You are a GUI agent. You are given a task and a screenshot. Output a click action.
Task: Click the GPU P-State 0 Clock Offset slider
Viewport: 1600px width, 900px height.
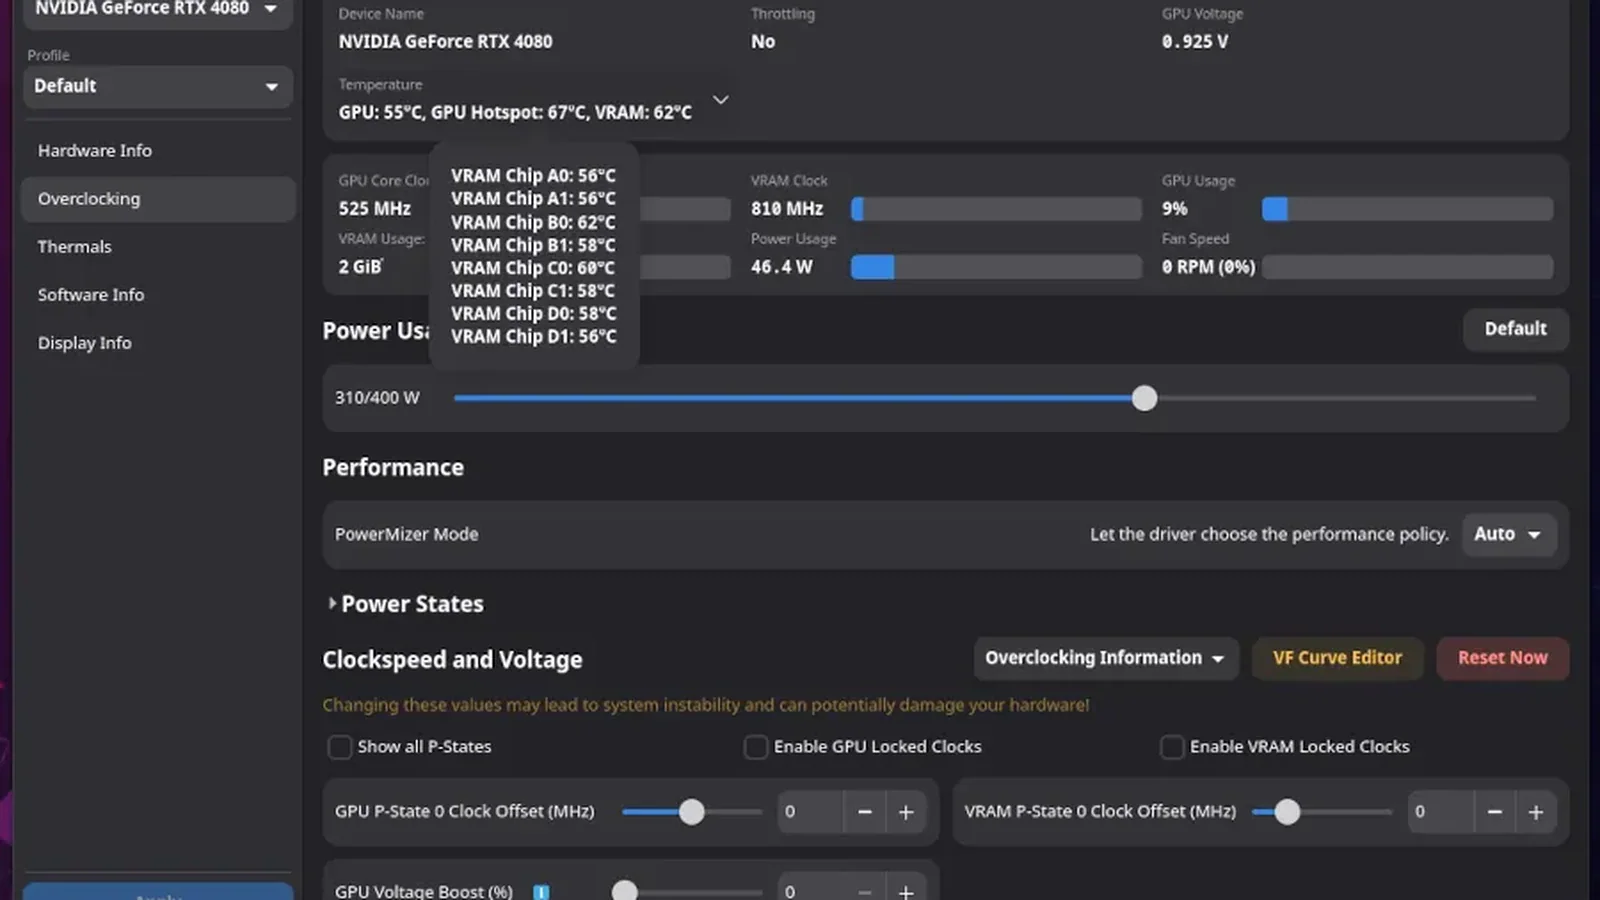tap(692, 812)
